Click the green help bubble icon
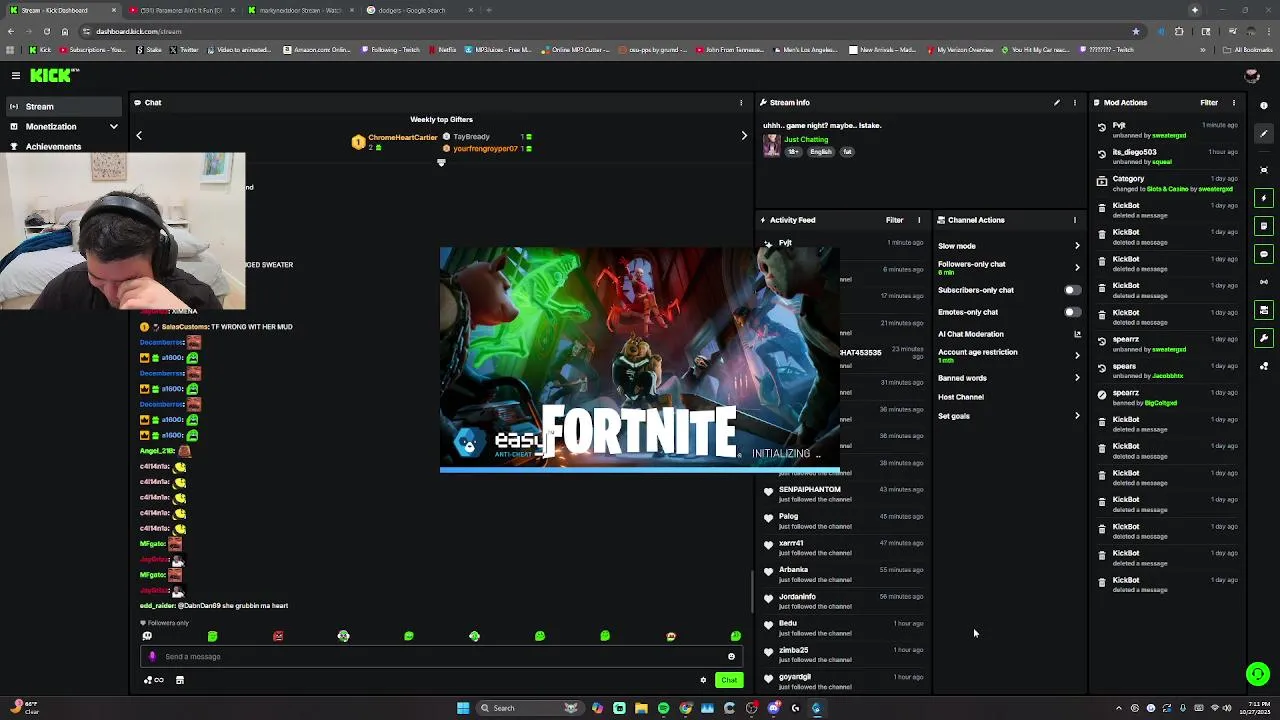 point(1258,674)
